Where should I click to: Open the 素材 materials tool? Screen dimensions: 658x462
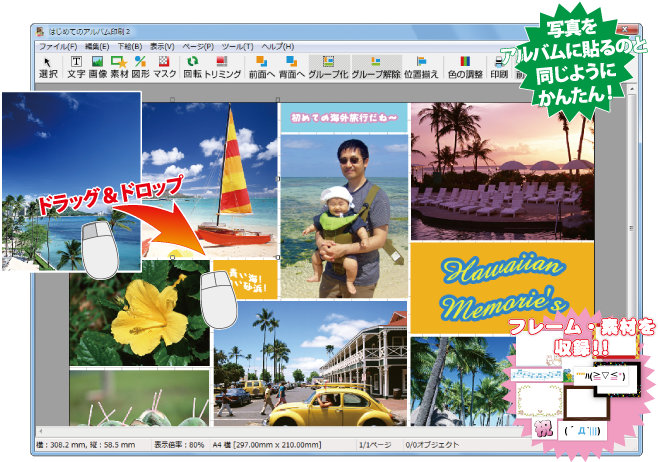coord(120,68)
